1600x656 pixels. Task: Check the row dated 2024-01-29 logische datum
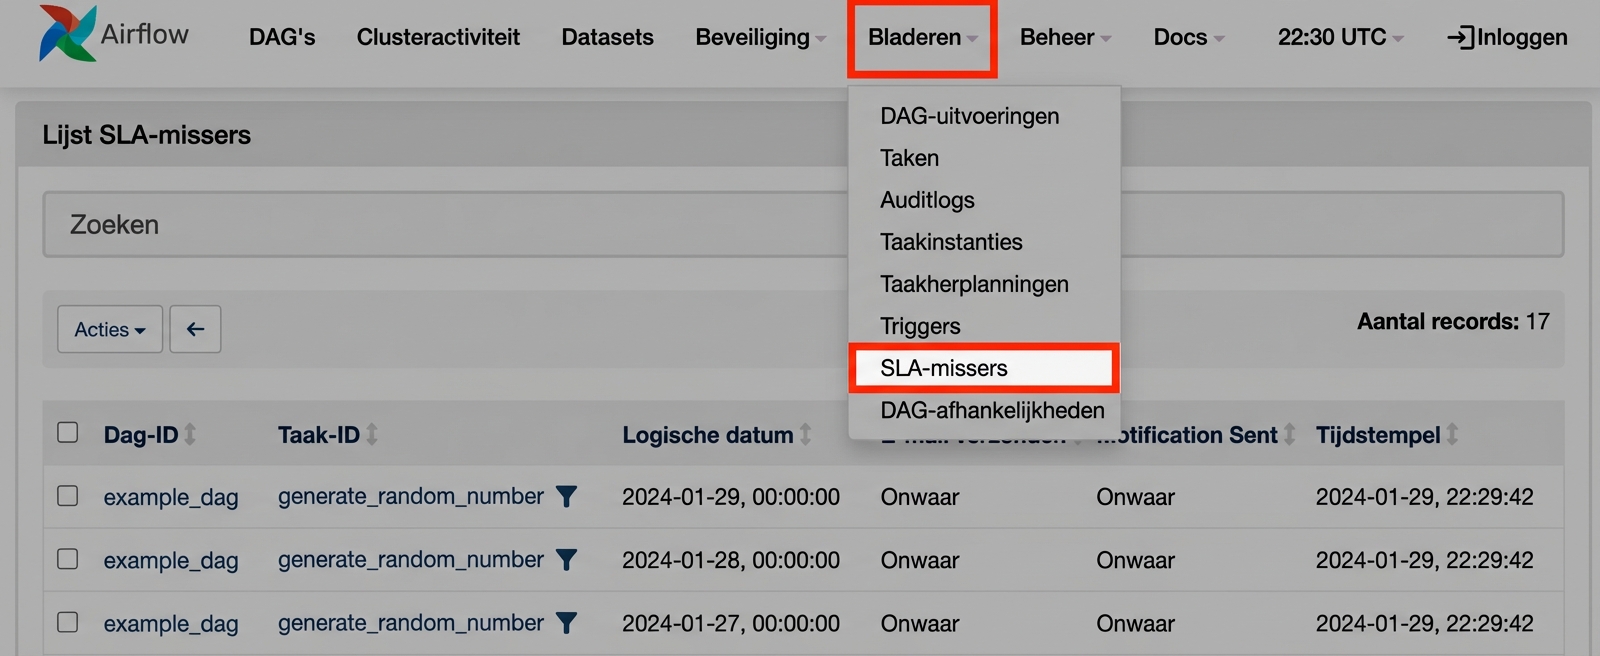pyautogui.click(x=68, y=495)
